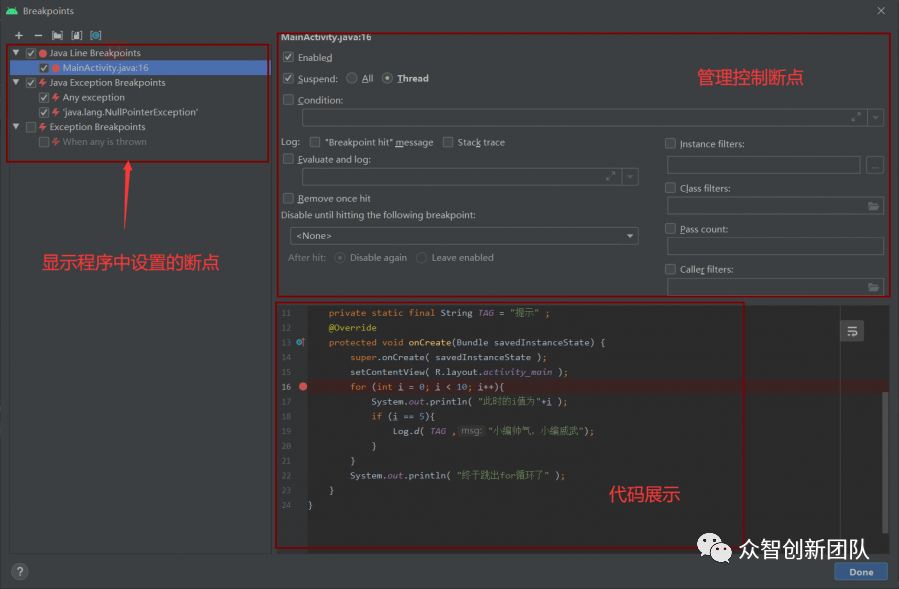
Task: Open the <None> breakpoint dropdown
Action: tap(464, 236)
